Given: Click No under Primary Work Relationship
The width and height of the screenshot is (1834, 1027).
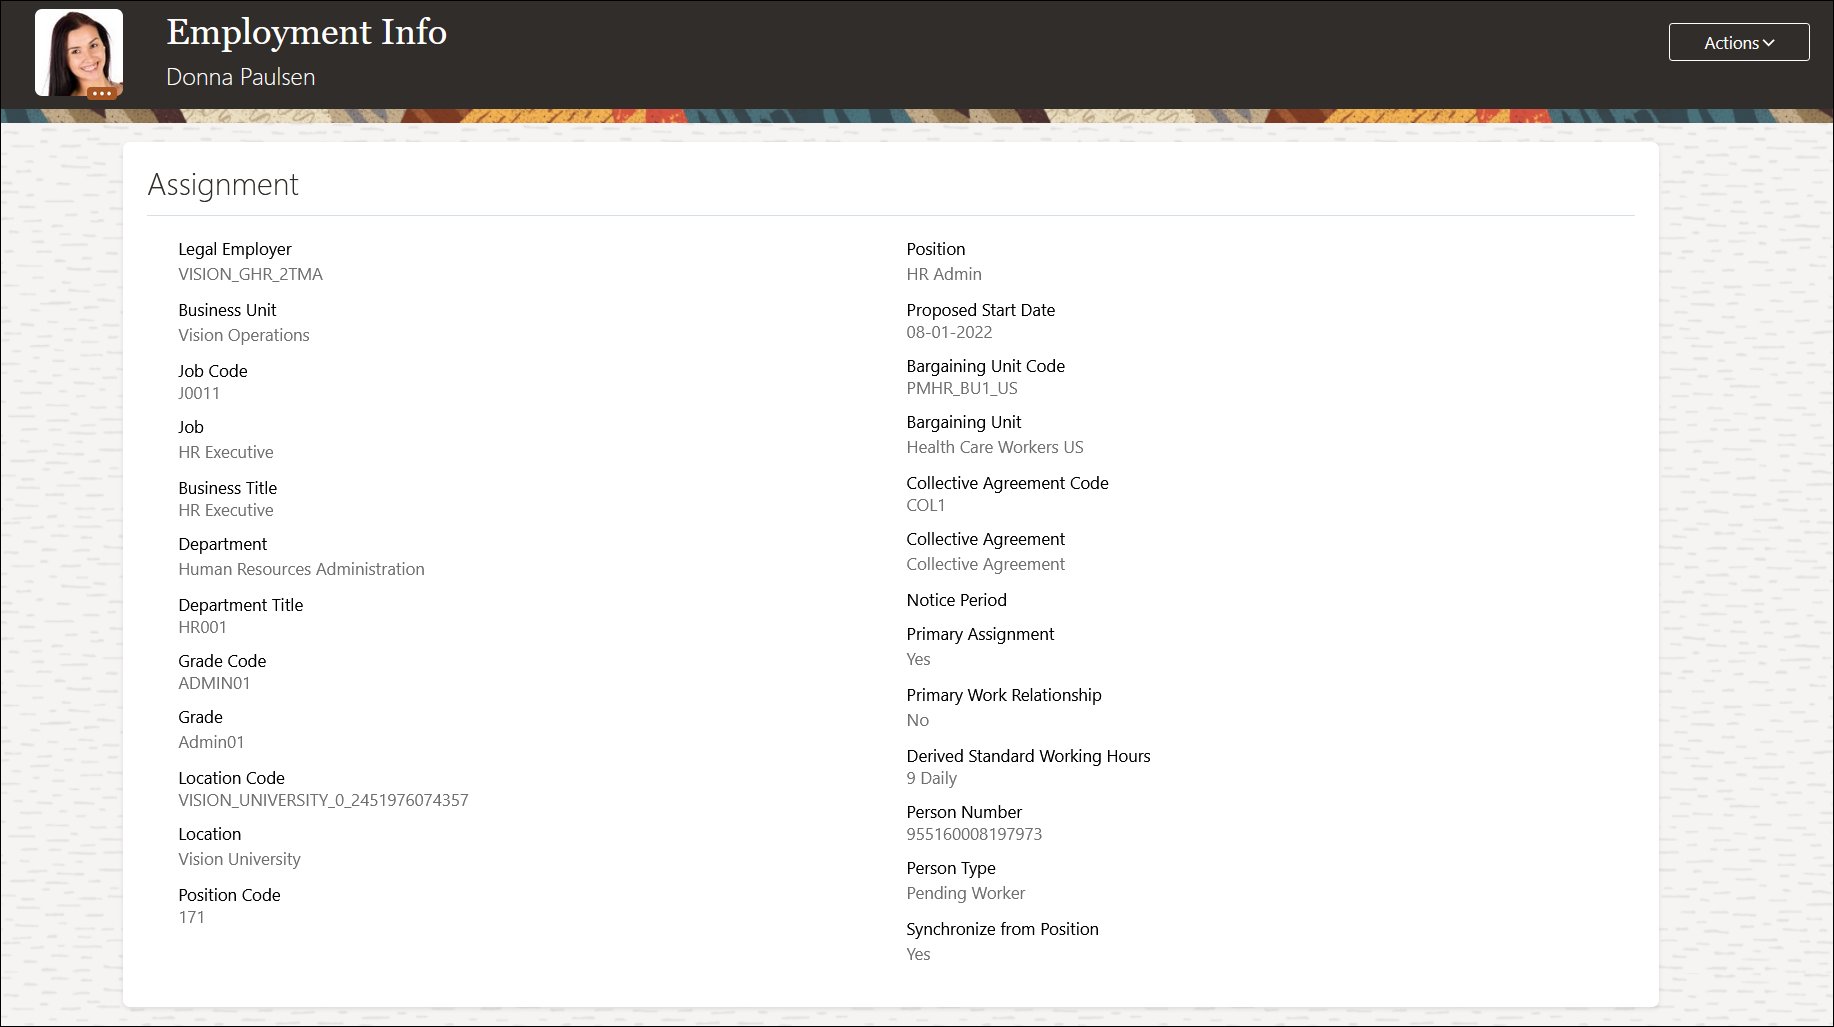Looking at the screenshot, I should click(x=917, y=720).
